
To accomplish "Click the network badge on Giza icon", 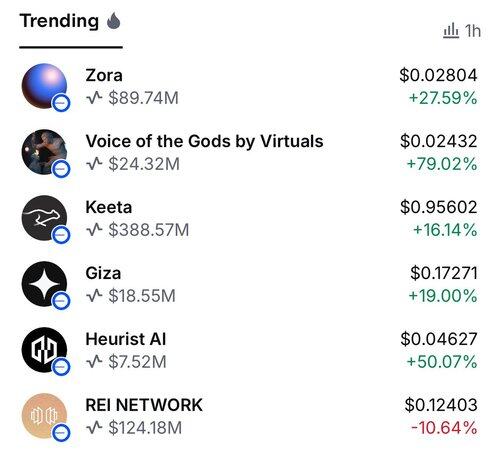I will pyautogui.click(x=61, y=301).
